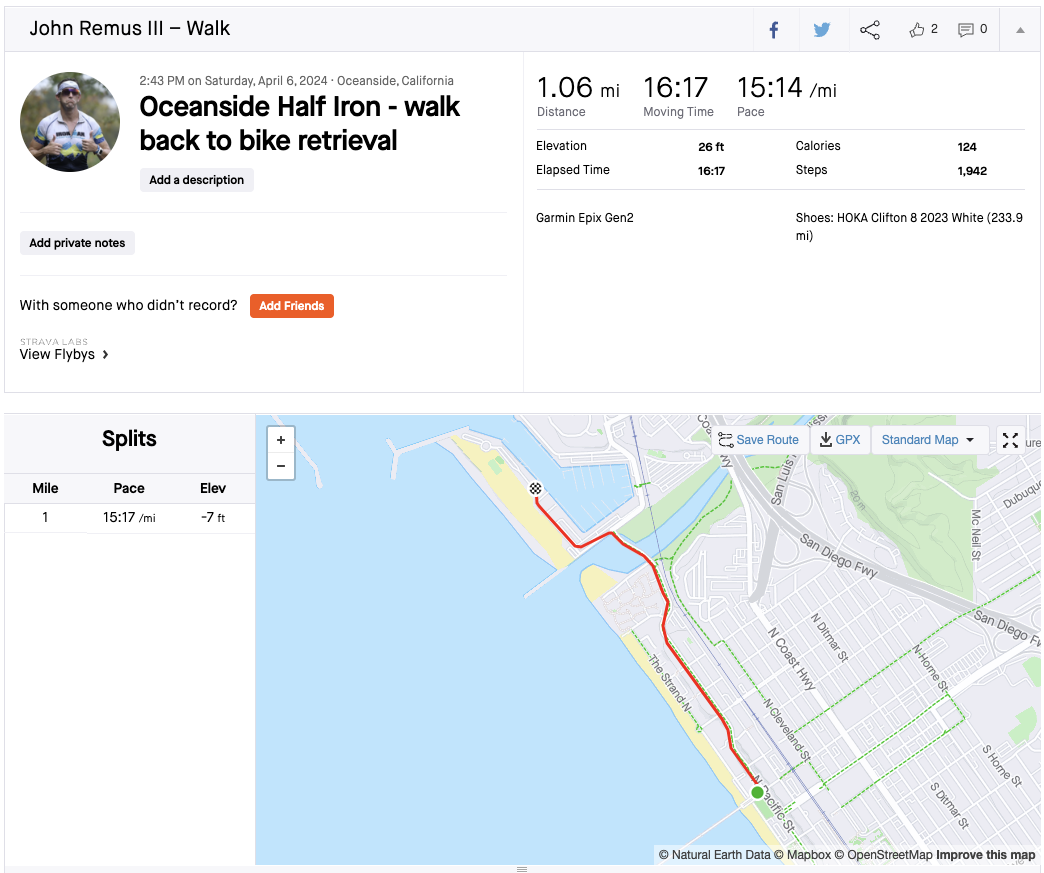Zoom out on the map
The image size is (1044, 873).
point(281,466)
